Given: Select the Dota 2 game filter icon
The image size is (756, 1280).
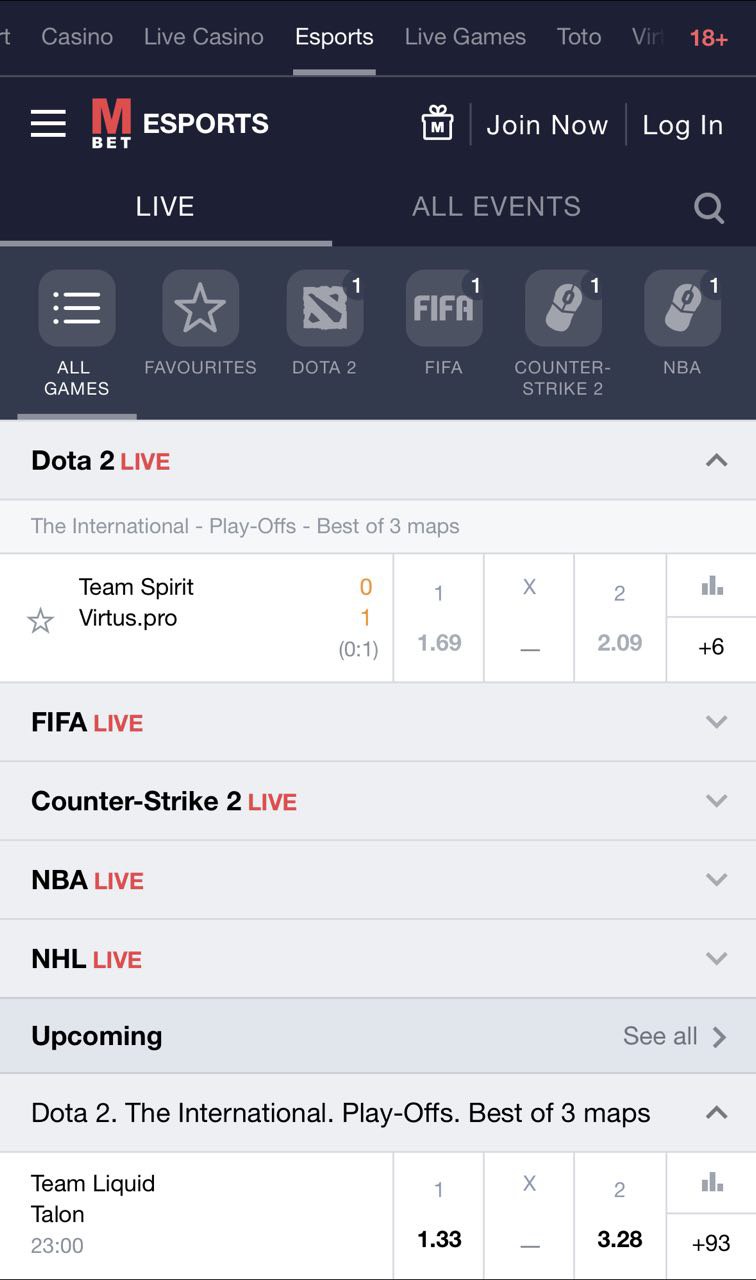Looking at the screenshot, I should (324, 309).
